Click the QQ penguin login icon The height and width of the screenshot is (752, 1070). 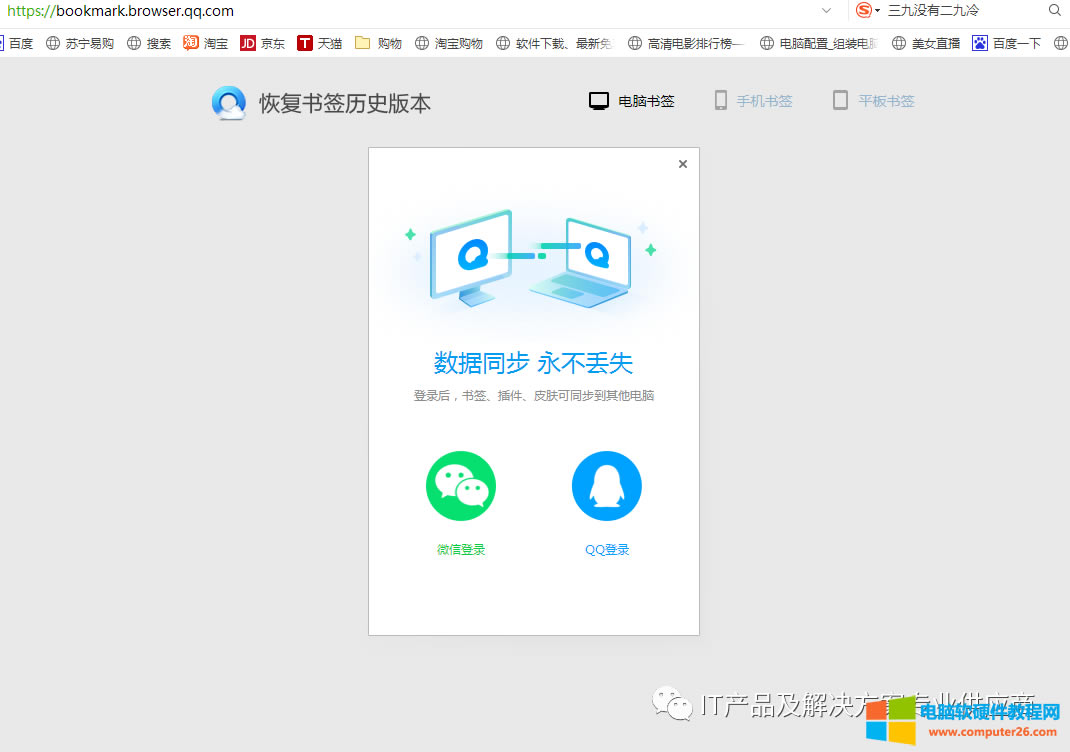[x=607, y=486]
